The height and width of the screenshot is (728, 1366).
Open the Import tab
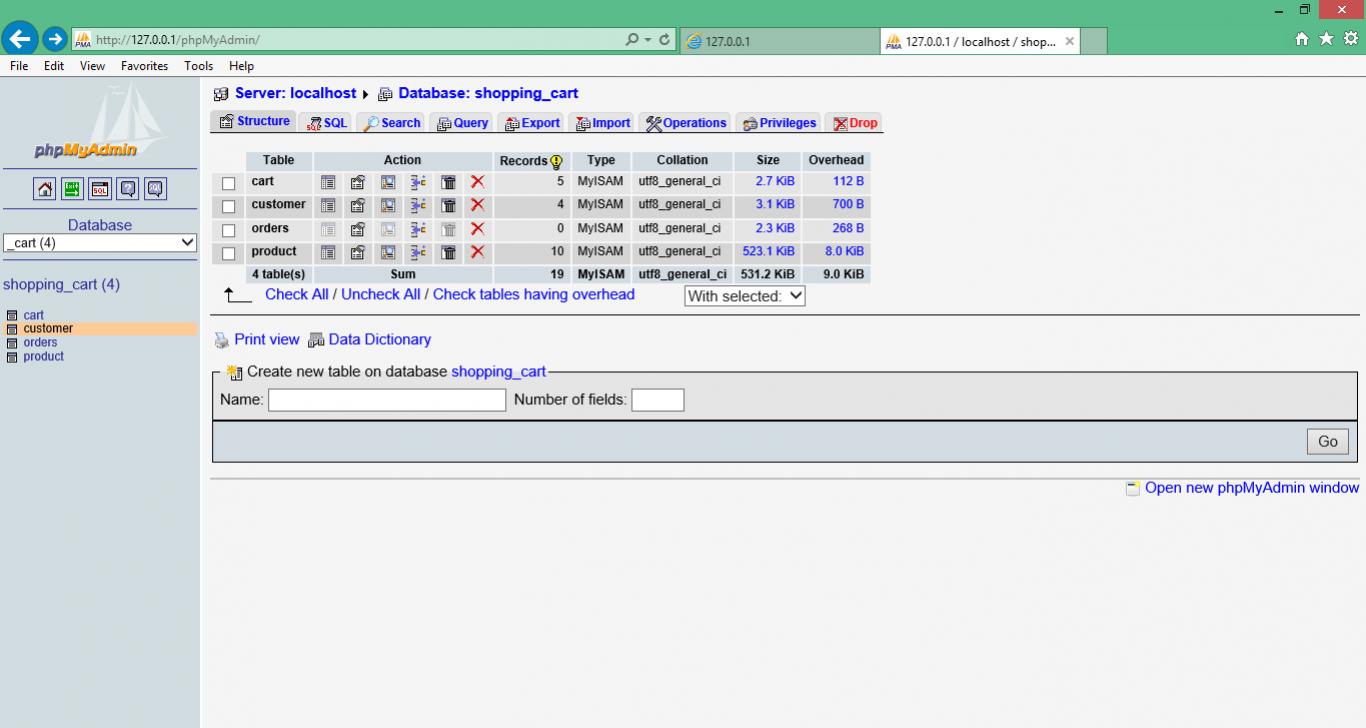(603, 123)
